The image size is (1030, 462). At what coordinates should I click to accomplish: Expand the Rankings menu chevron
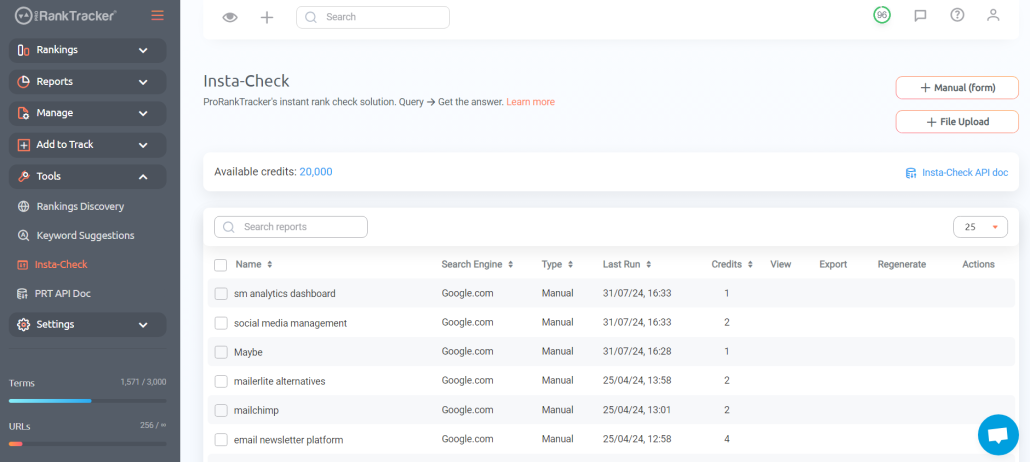[x=143, y=51]
